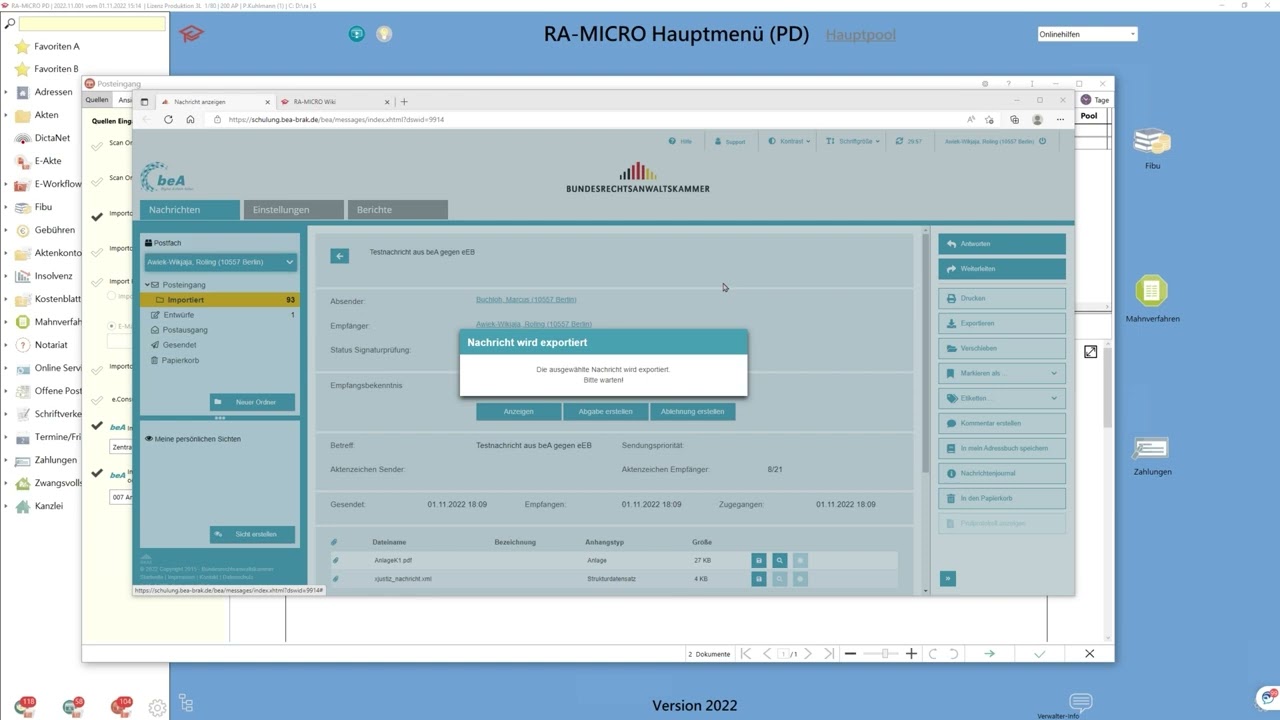
Task: Open the Postfach selection dropdown
Action: [x=221, y=262]
